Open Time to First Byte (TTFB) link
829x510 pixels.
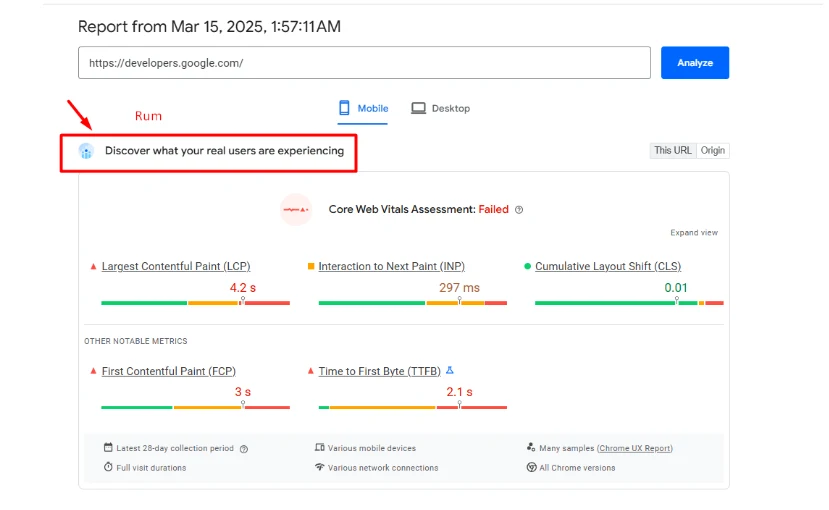[380, 371]
